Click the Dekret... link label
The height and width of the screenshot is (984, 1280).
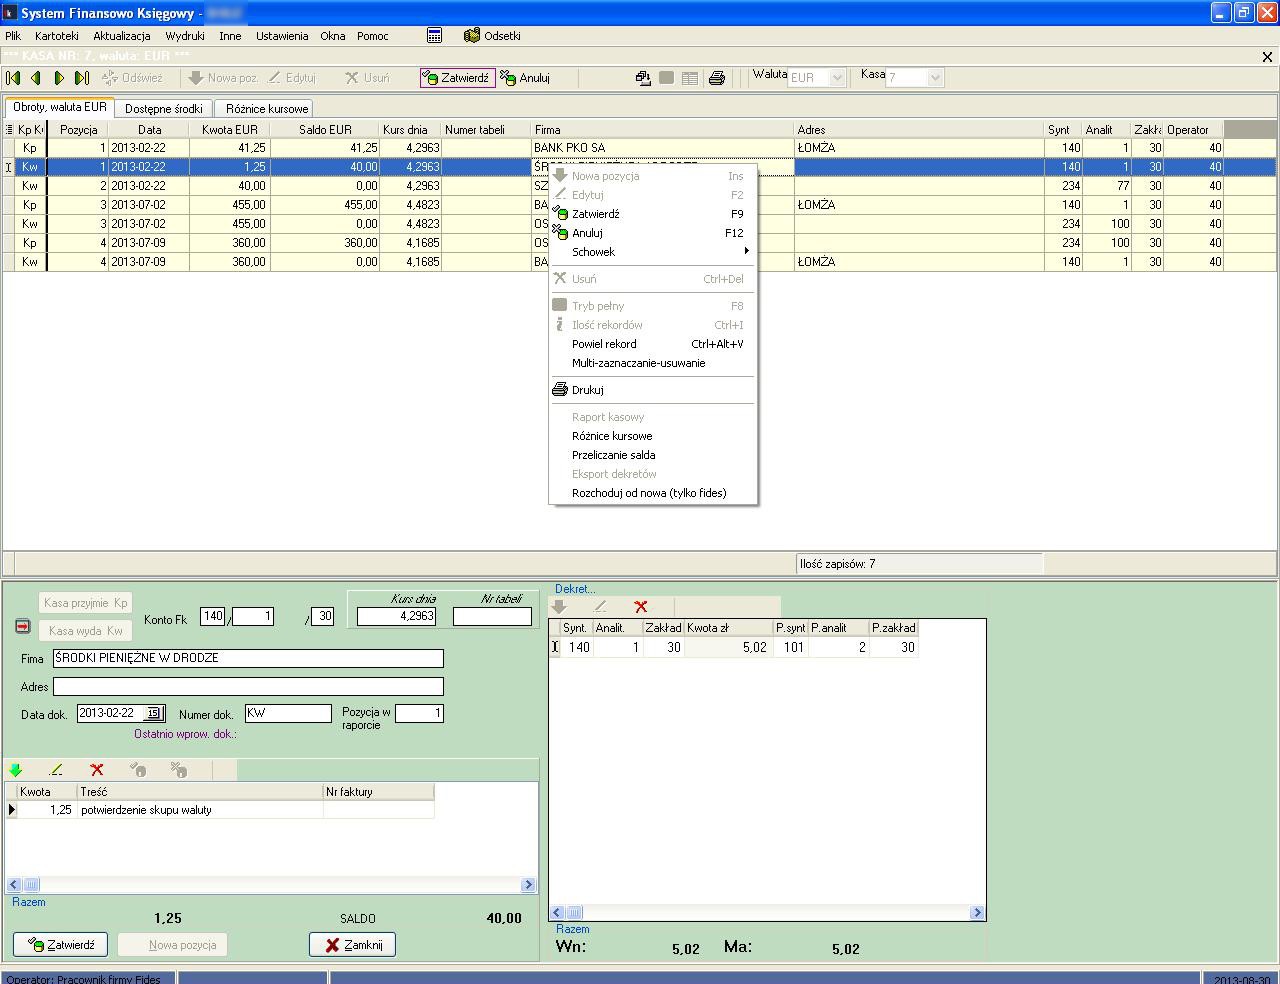(x=575, y=589)
